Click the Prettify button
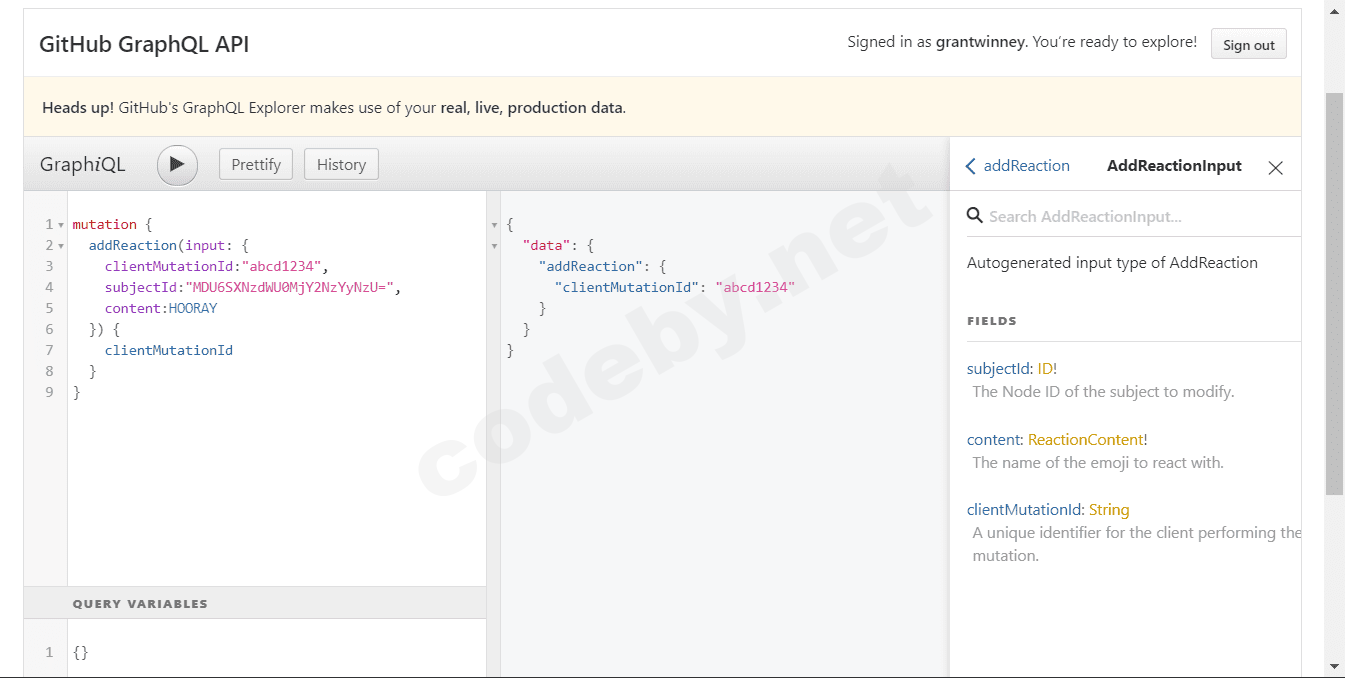 click(256, 165)
